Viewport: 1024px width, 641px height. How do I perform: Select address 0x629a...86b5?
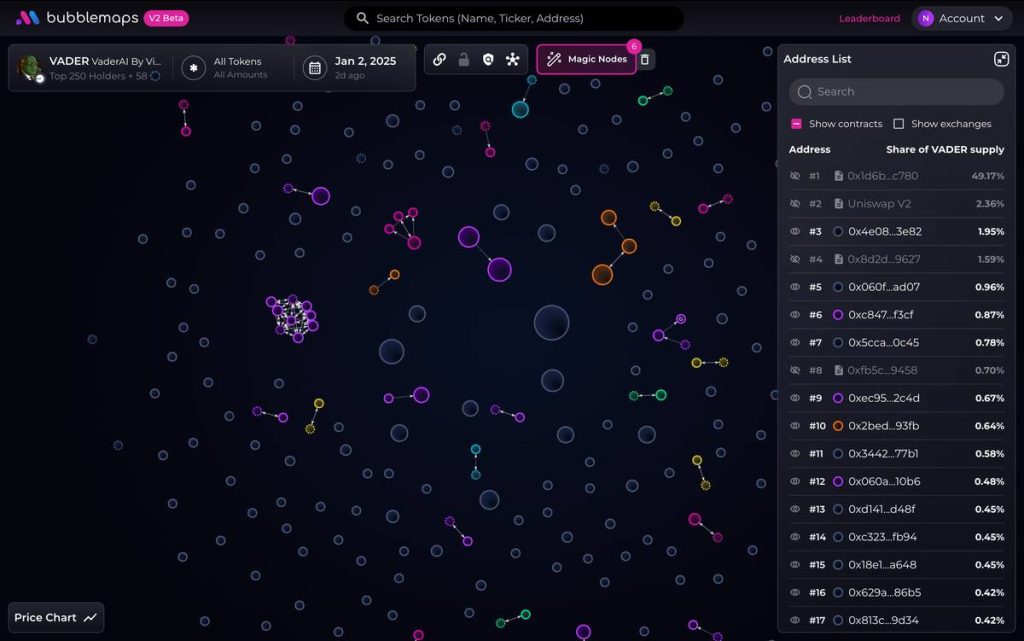pyautogui.click(x=884, y=593)
